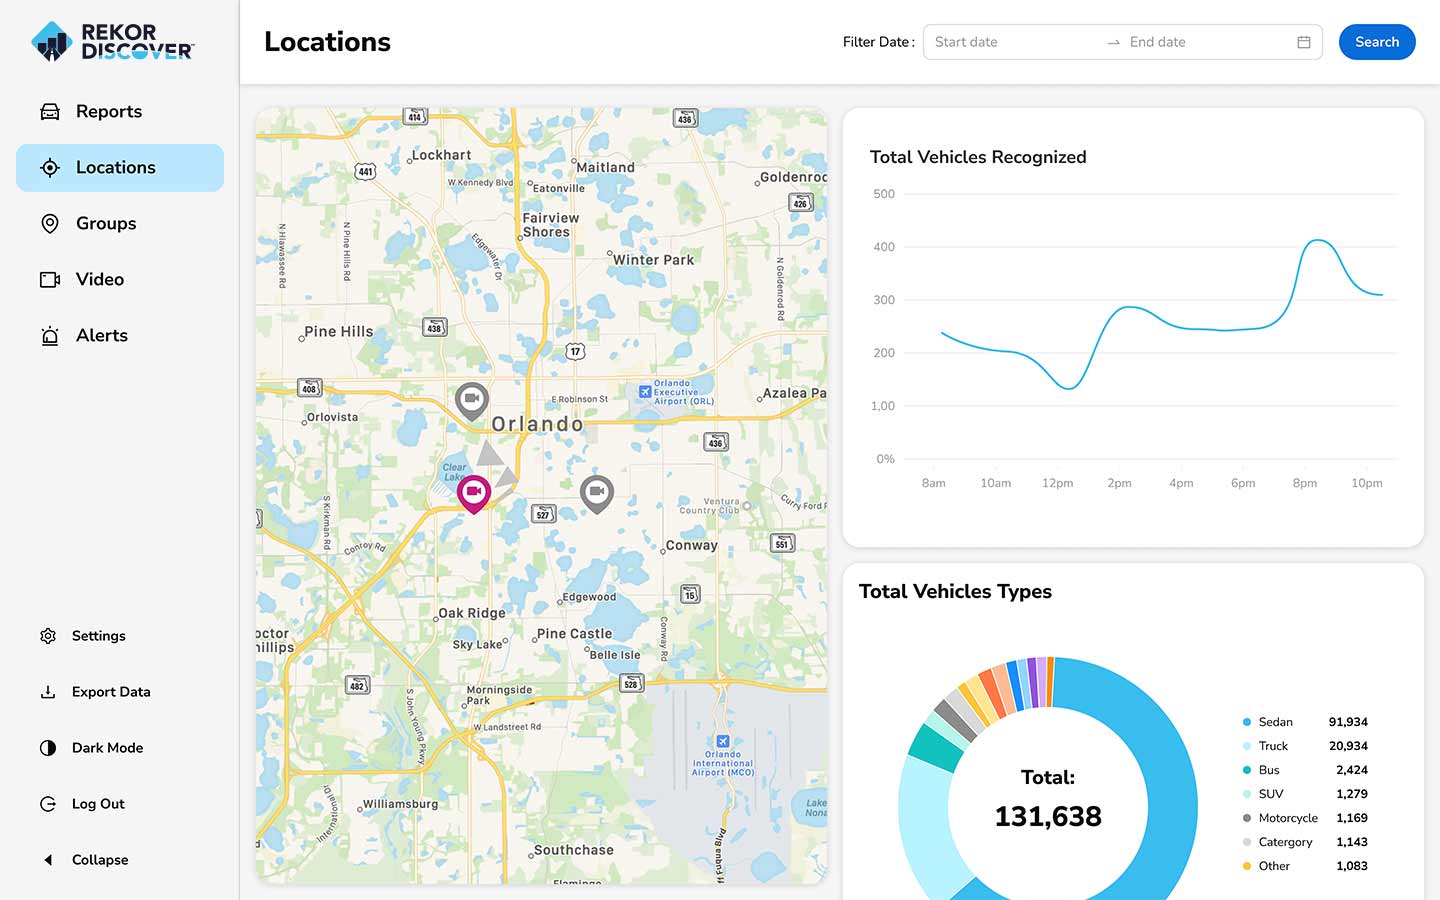Open the Groups panel icon
Viewport: 1440px width, 900px height.
[50, 223]
